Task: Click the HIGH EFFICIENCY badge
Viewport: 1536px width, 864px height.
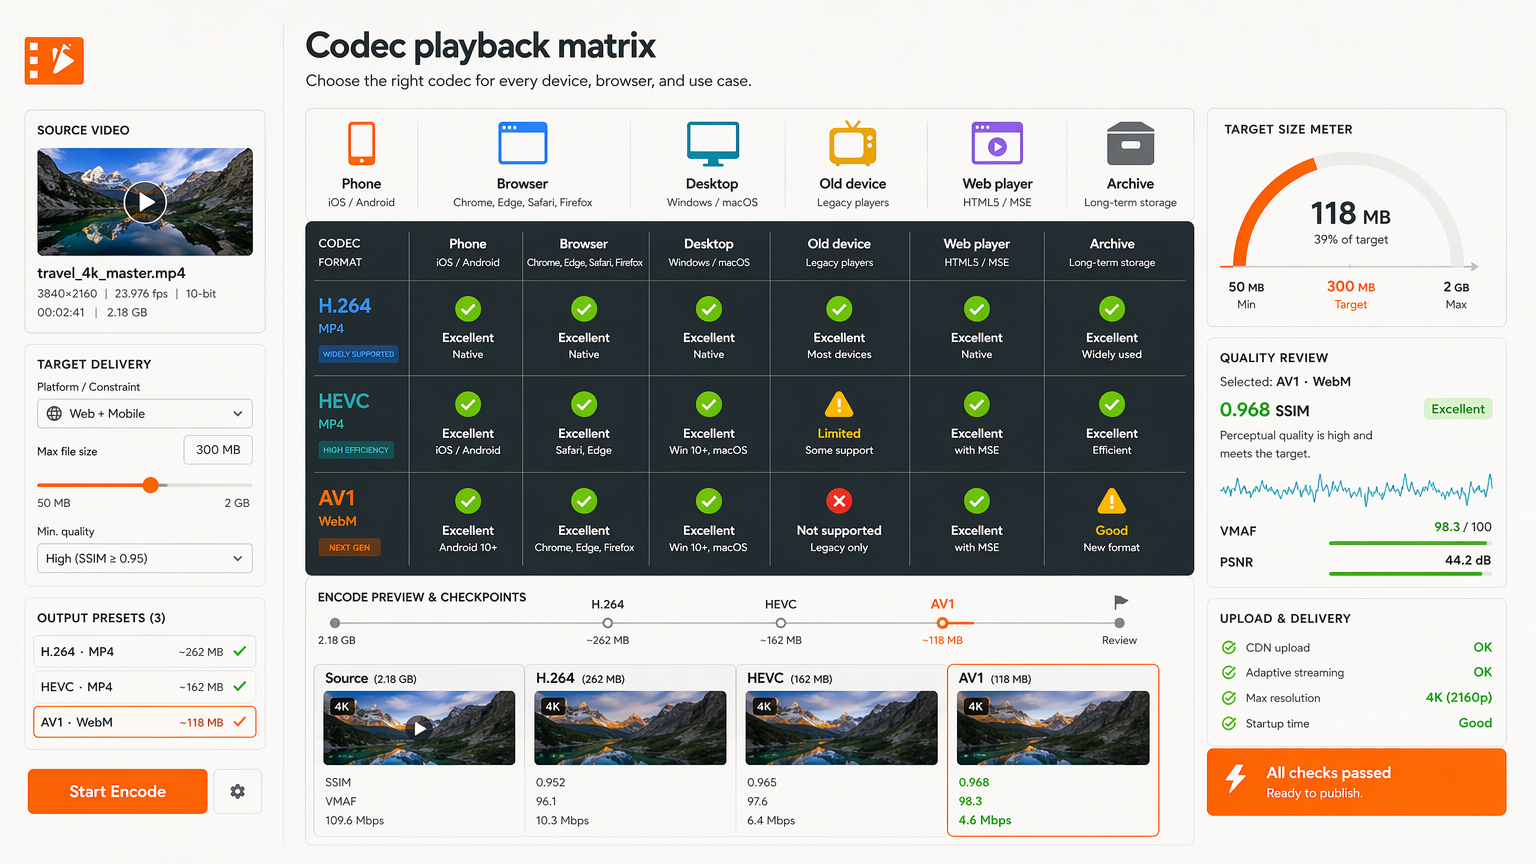Action: tap(356, 450)
